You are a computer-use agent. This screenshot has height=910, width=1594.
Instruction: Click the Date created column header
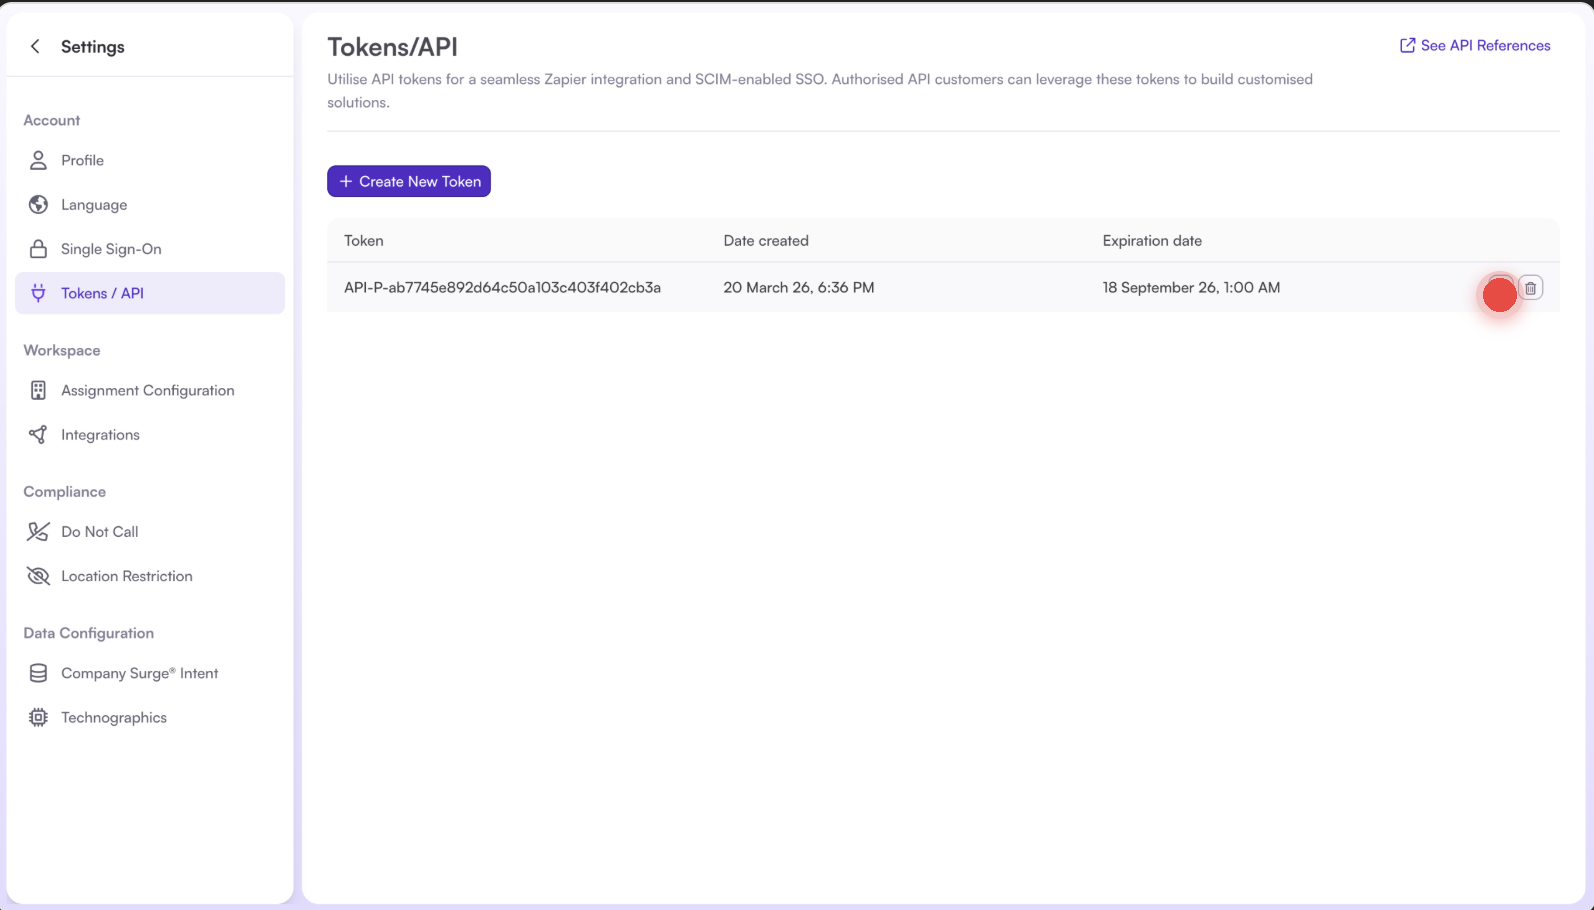tap(766, 240)
